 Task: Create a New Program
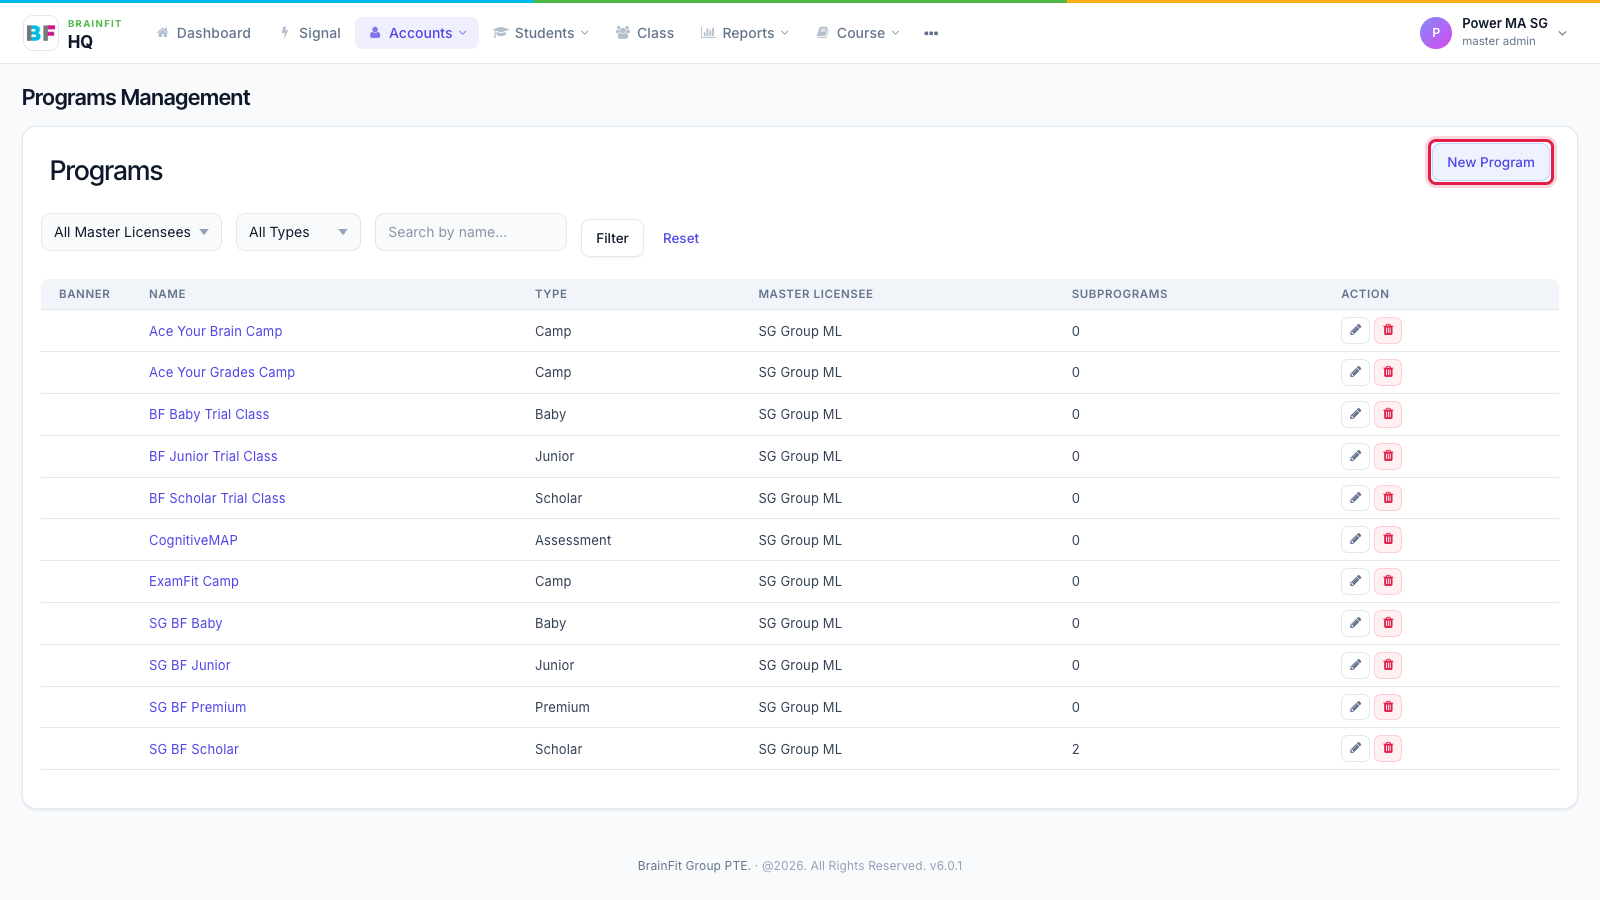1490,162
